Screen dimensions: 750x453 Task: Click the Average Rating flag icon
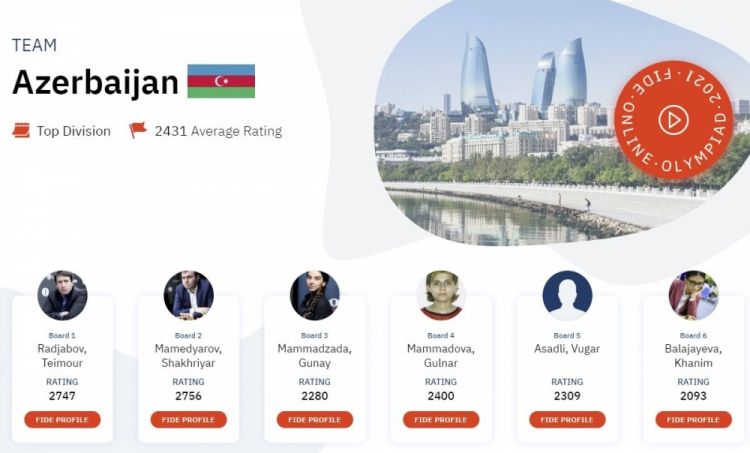pyautogui.click(x=138, y=131)
